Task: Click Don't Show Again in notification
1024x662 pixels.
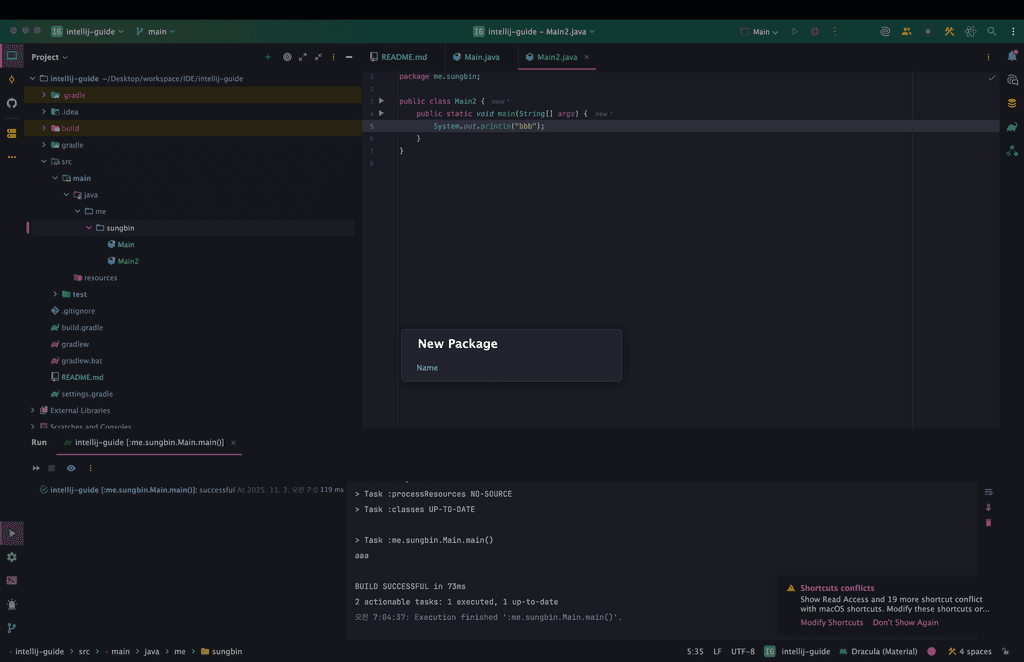Action: click(x=905, y=622)
